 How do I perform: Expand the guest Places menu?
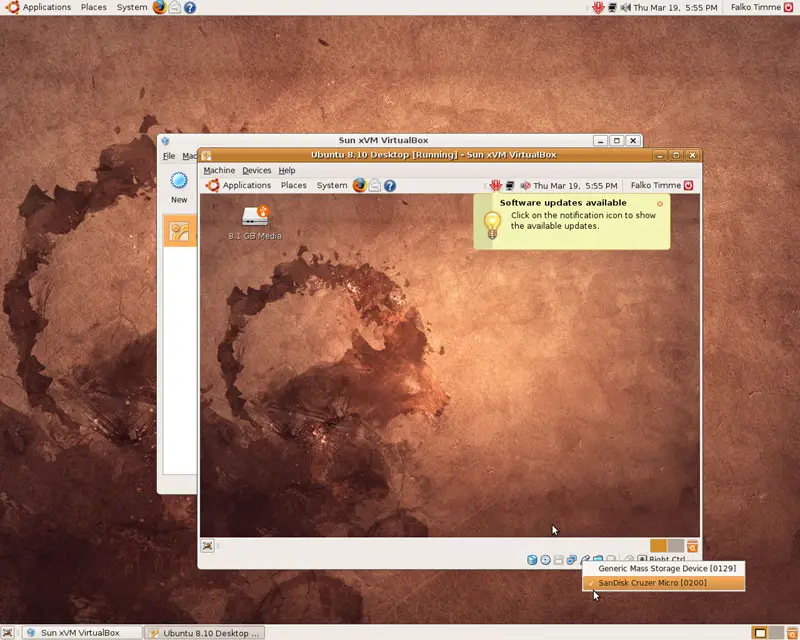[x=294, y=185]
